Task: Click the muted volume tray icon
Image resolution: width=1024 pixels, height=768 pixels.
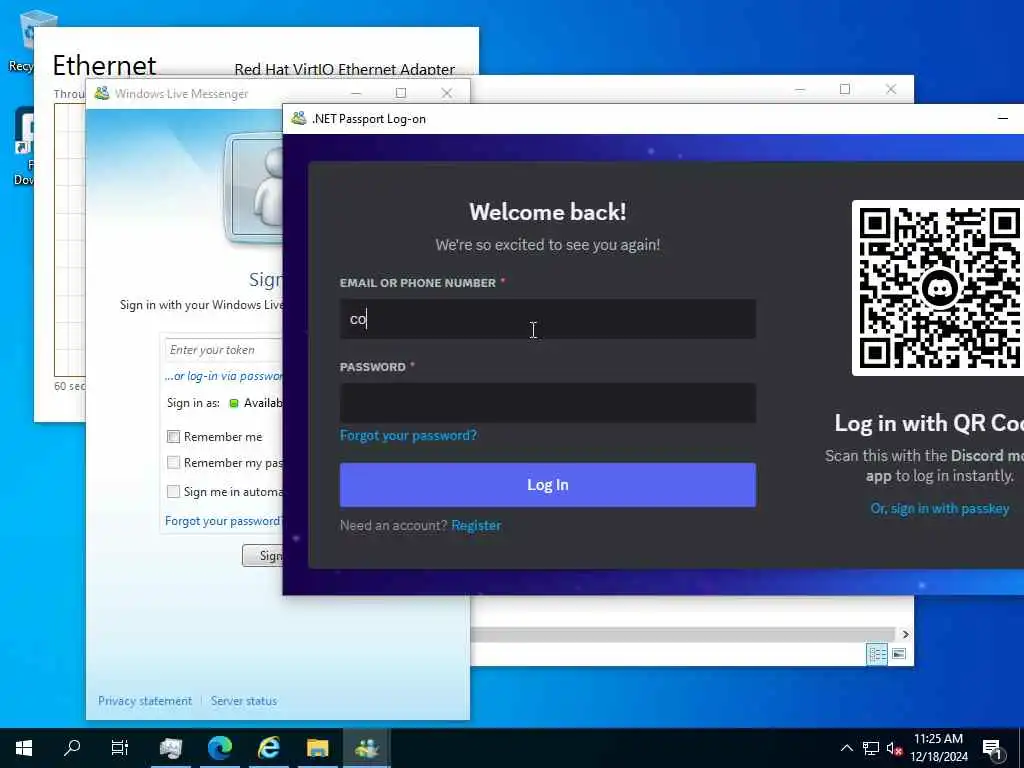Action: [893, 748]
